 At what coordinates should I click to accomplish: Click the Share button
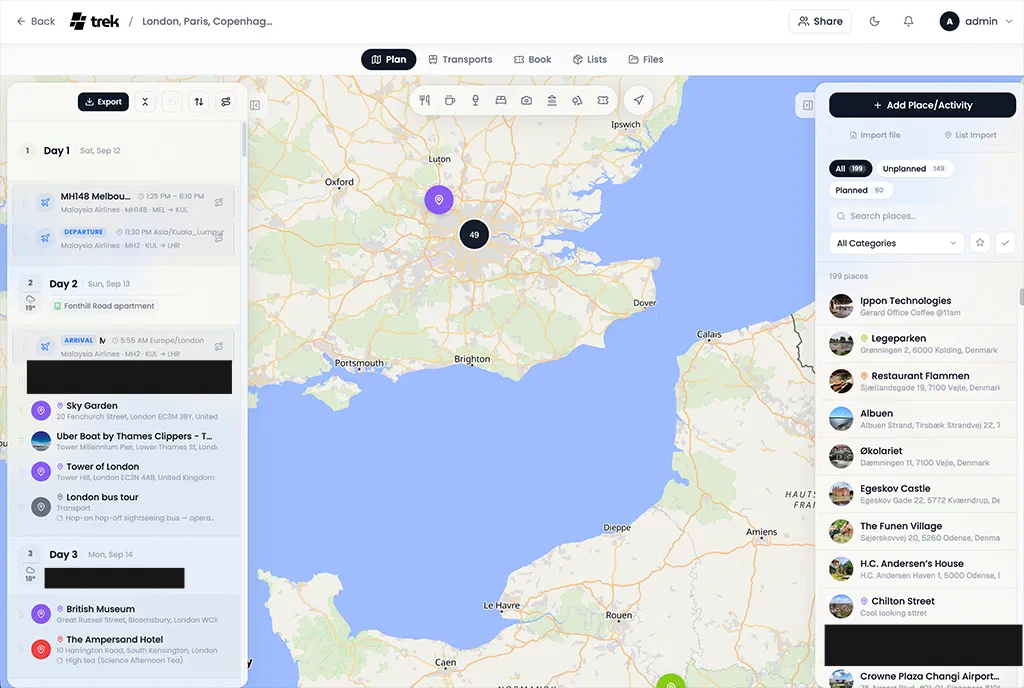click(820, 22)
